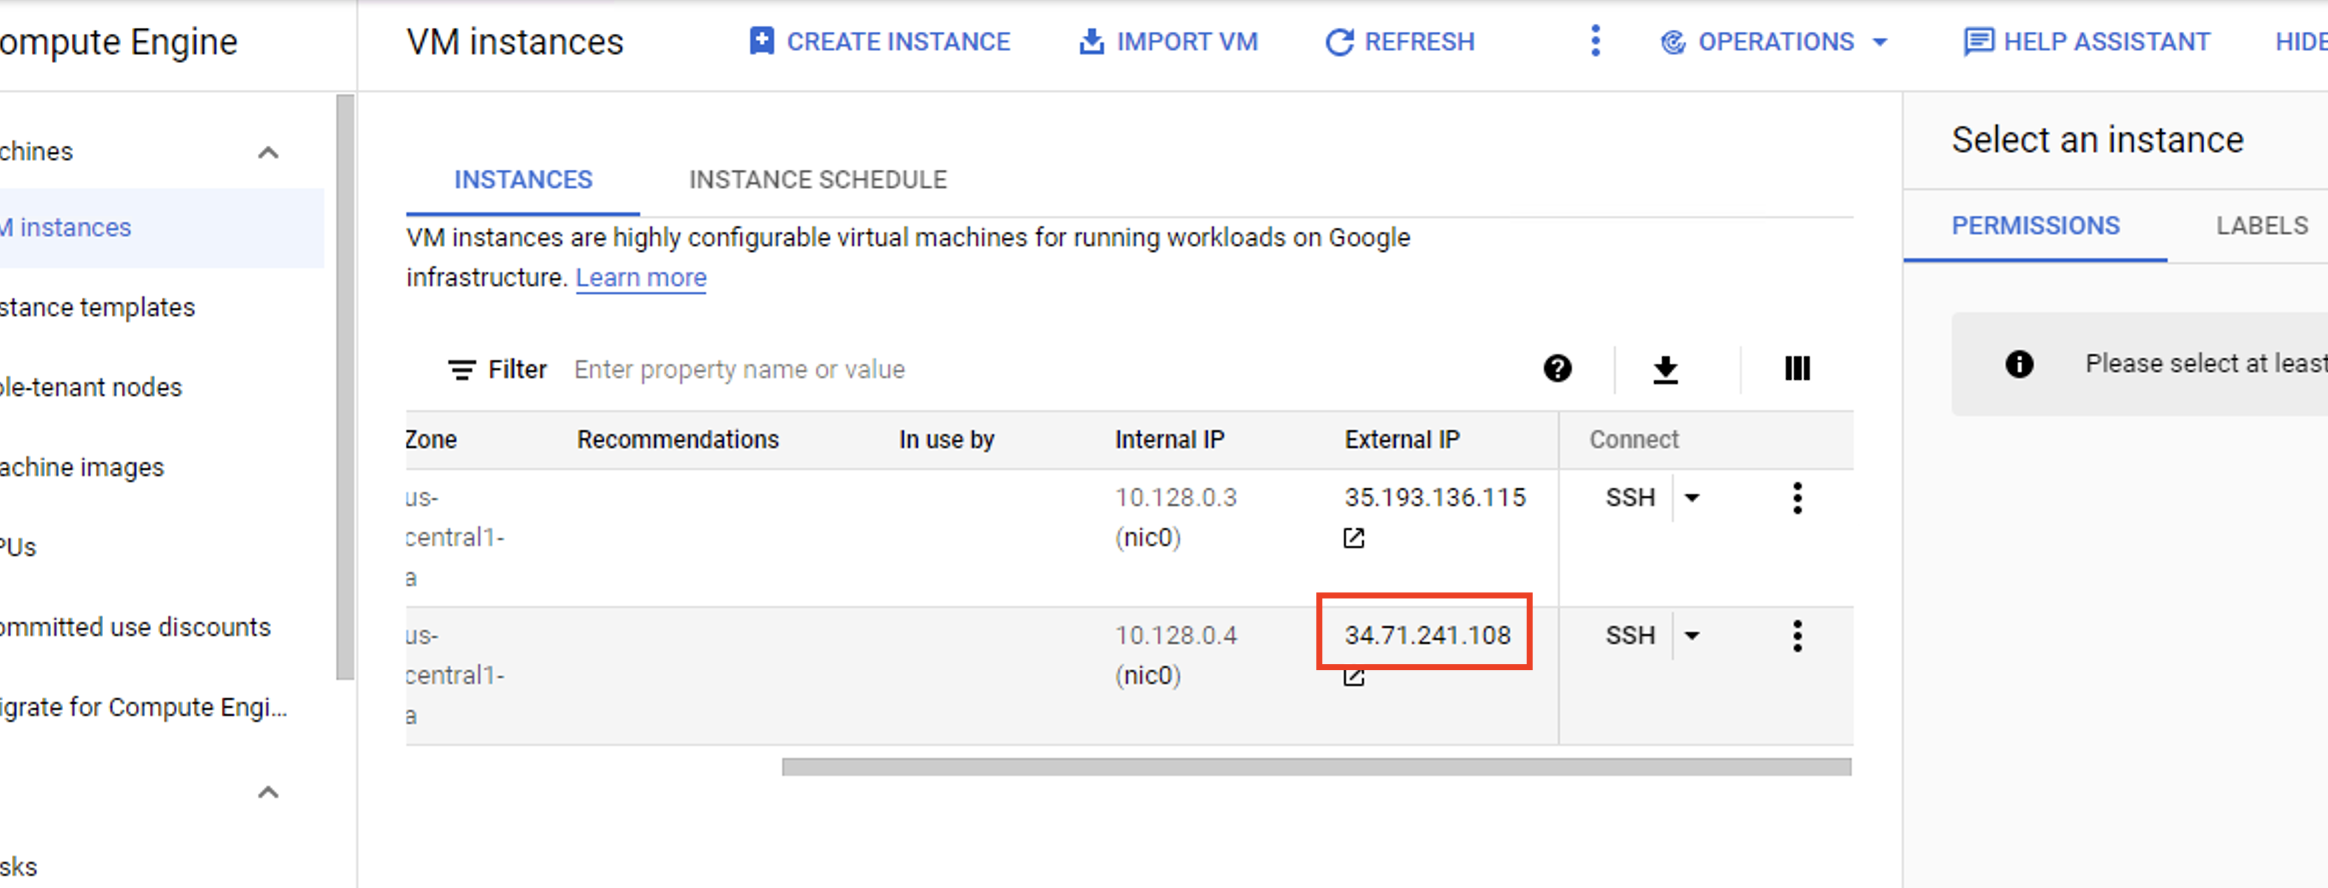Image resolution: width=2328 pixels, height=888 pixels.
Task: Switch to the Permissions tab
Action: click(x=2035, y=226)
